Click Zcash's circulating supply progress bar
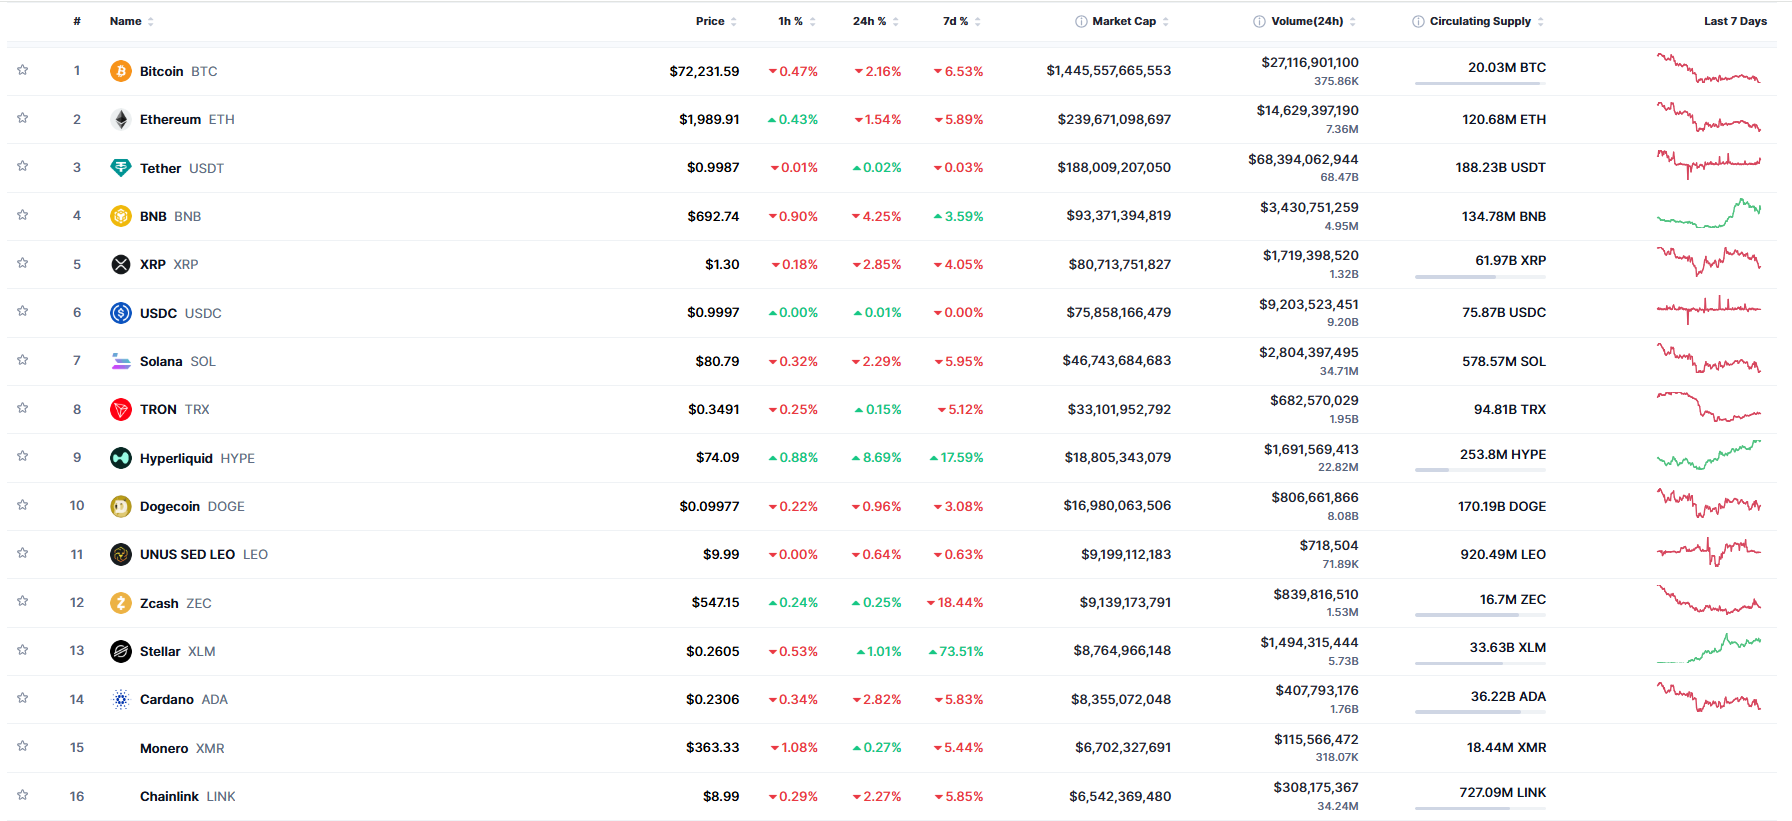 tap(1480, 615)
